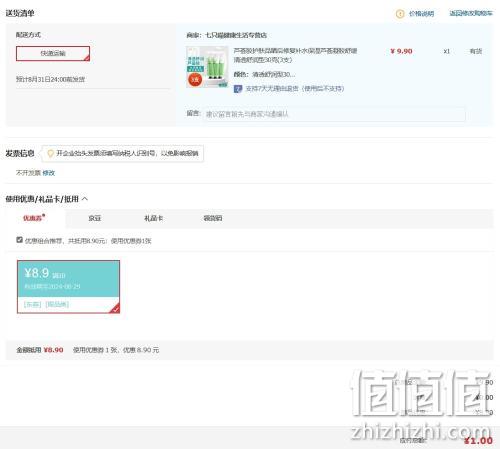The image size is (500, 449).
Task: Open the 7-day no-reason return text
Action: pyautogui.click(x=295, y=89)
